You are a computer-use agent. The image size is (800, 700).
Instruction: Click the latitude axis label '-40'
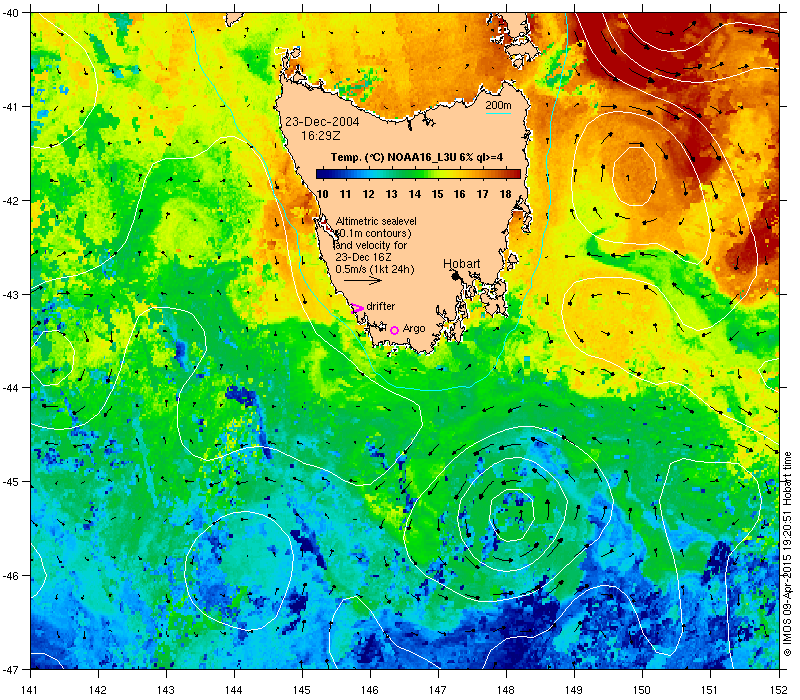(10, 13)
